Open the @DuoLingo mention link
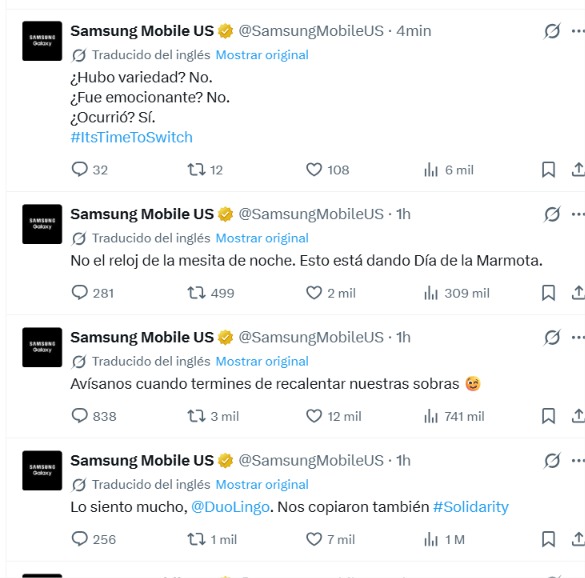This screenshot has width=585, height=578. [x=230, y=507]
